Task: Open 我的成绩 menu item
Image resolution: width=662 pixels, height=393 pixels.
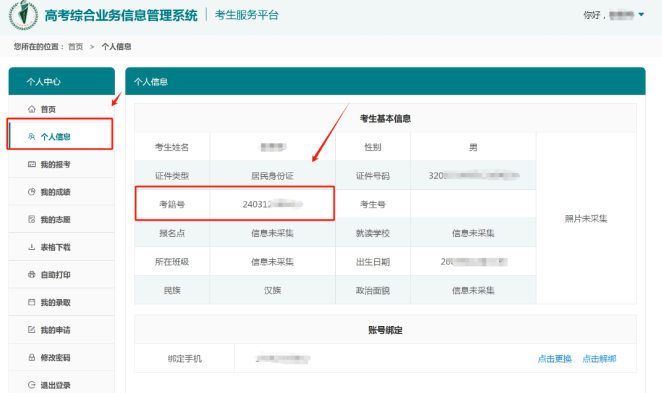Action: coord(61,192)
